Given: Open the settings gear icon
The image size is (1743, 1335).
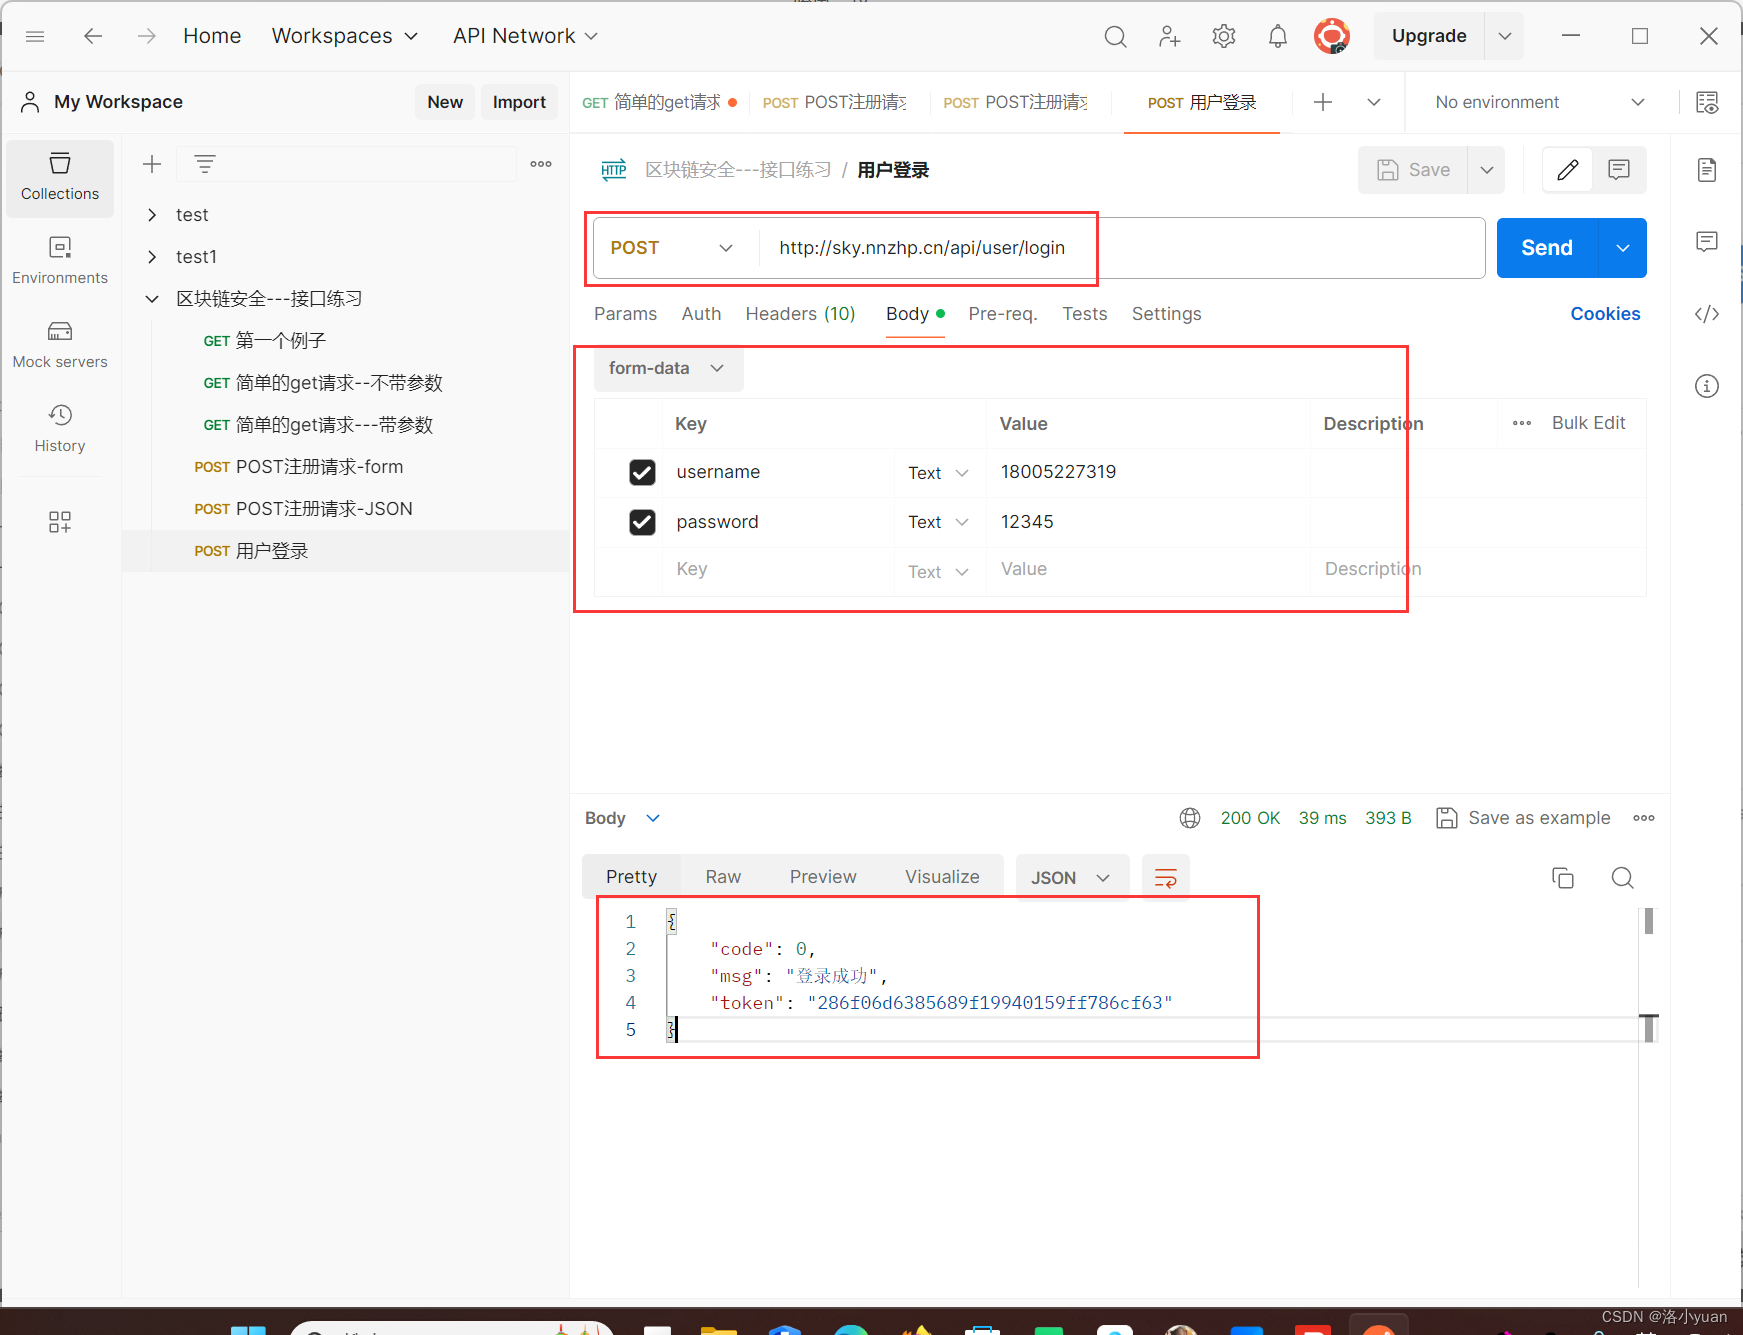Looking at the screenshot, I should click(x=1224, y=37).
